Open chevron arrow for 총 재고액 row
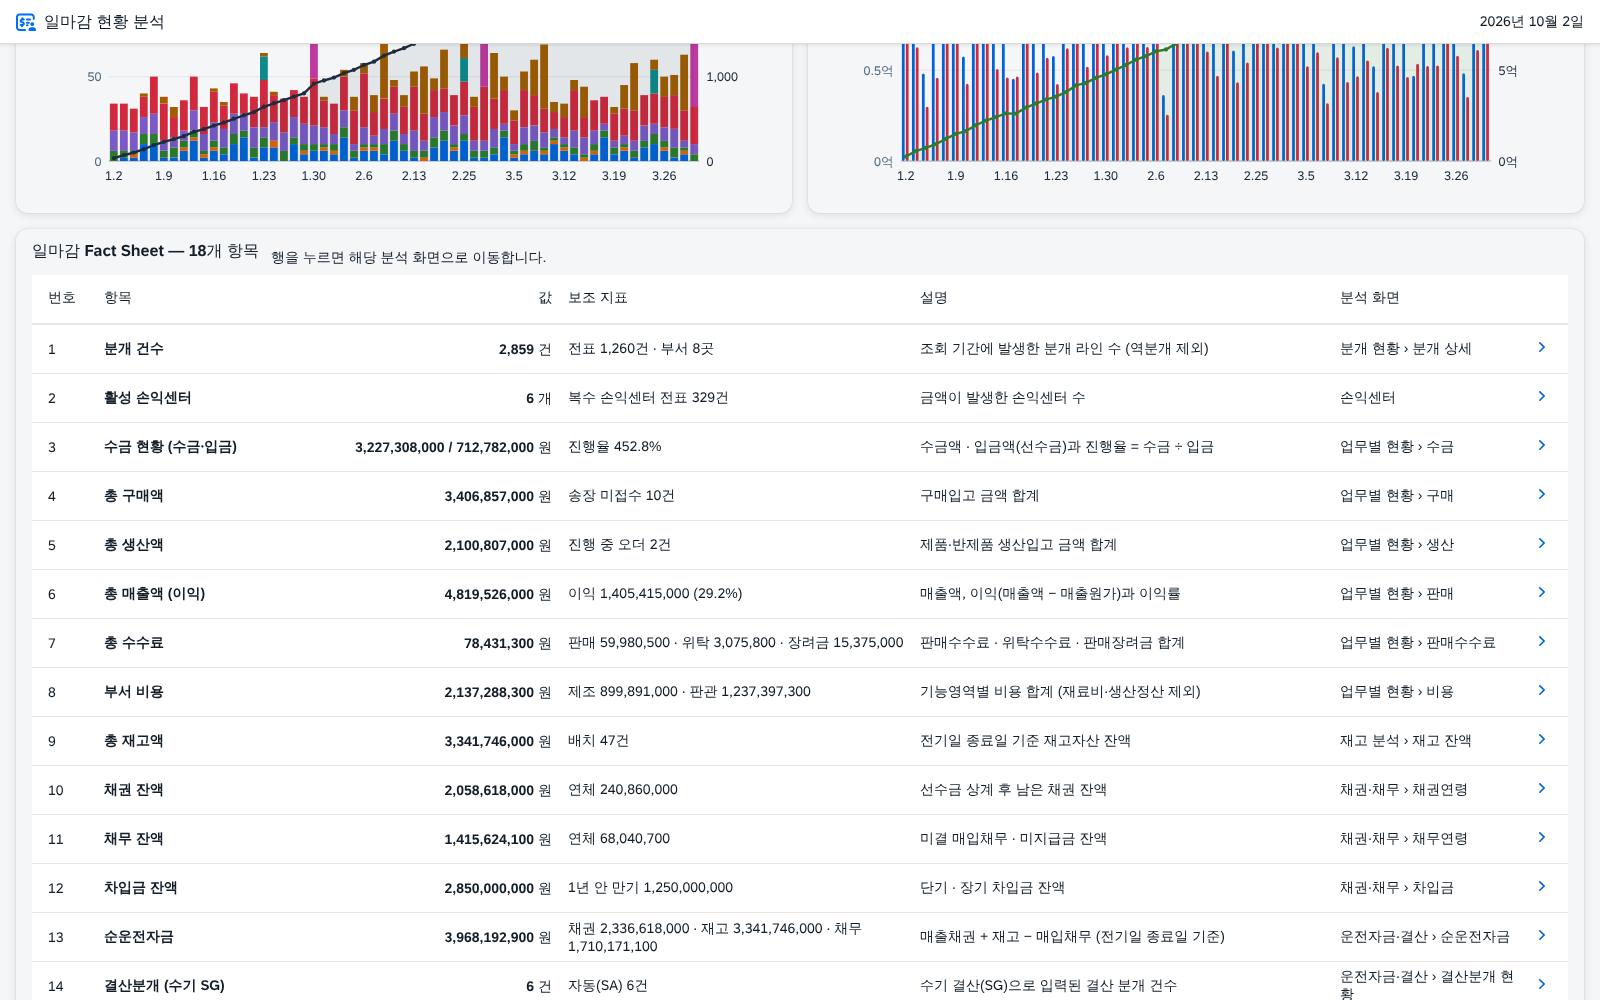The width and height of the screenshot is (1600, 1000). pyautogui.click(x=1541, y=739)
